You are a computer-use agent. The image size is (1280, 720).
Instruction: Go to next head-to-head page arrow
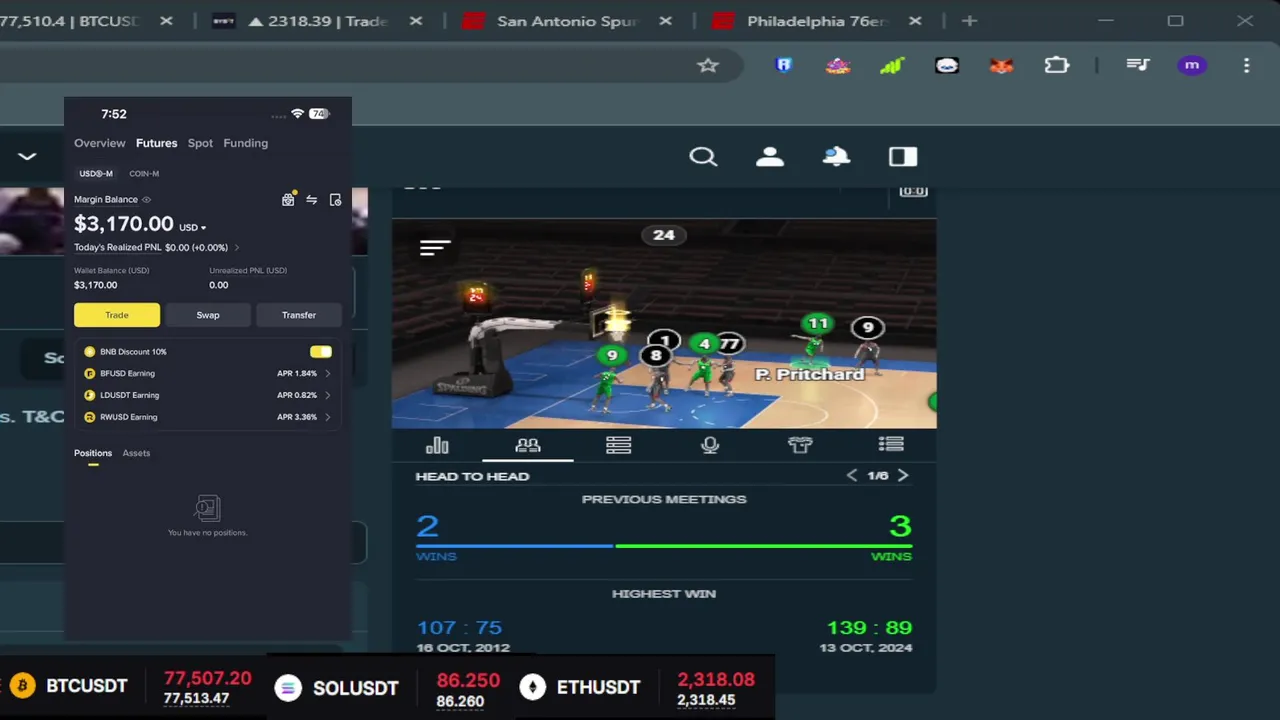(903, 476)
